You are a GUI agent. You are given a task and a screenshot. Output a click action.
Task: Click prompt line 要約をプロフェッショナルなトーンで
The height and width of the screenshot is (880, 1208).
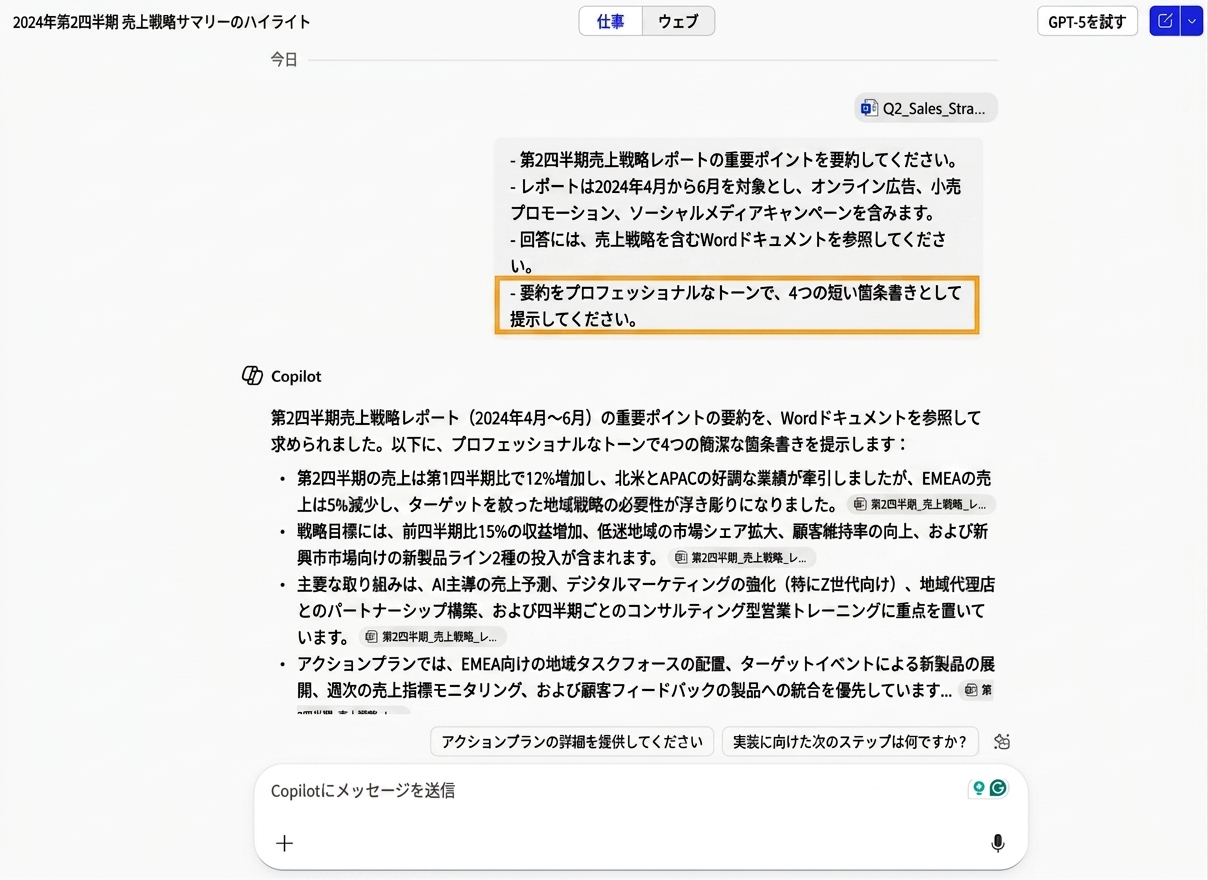pos(735,306)
